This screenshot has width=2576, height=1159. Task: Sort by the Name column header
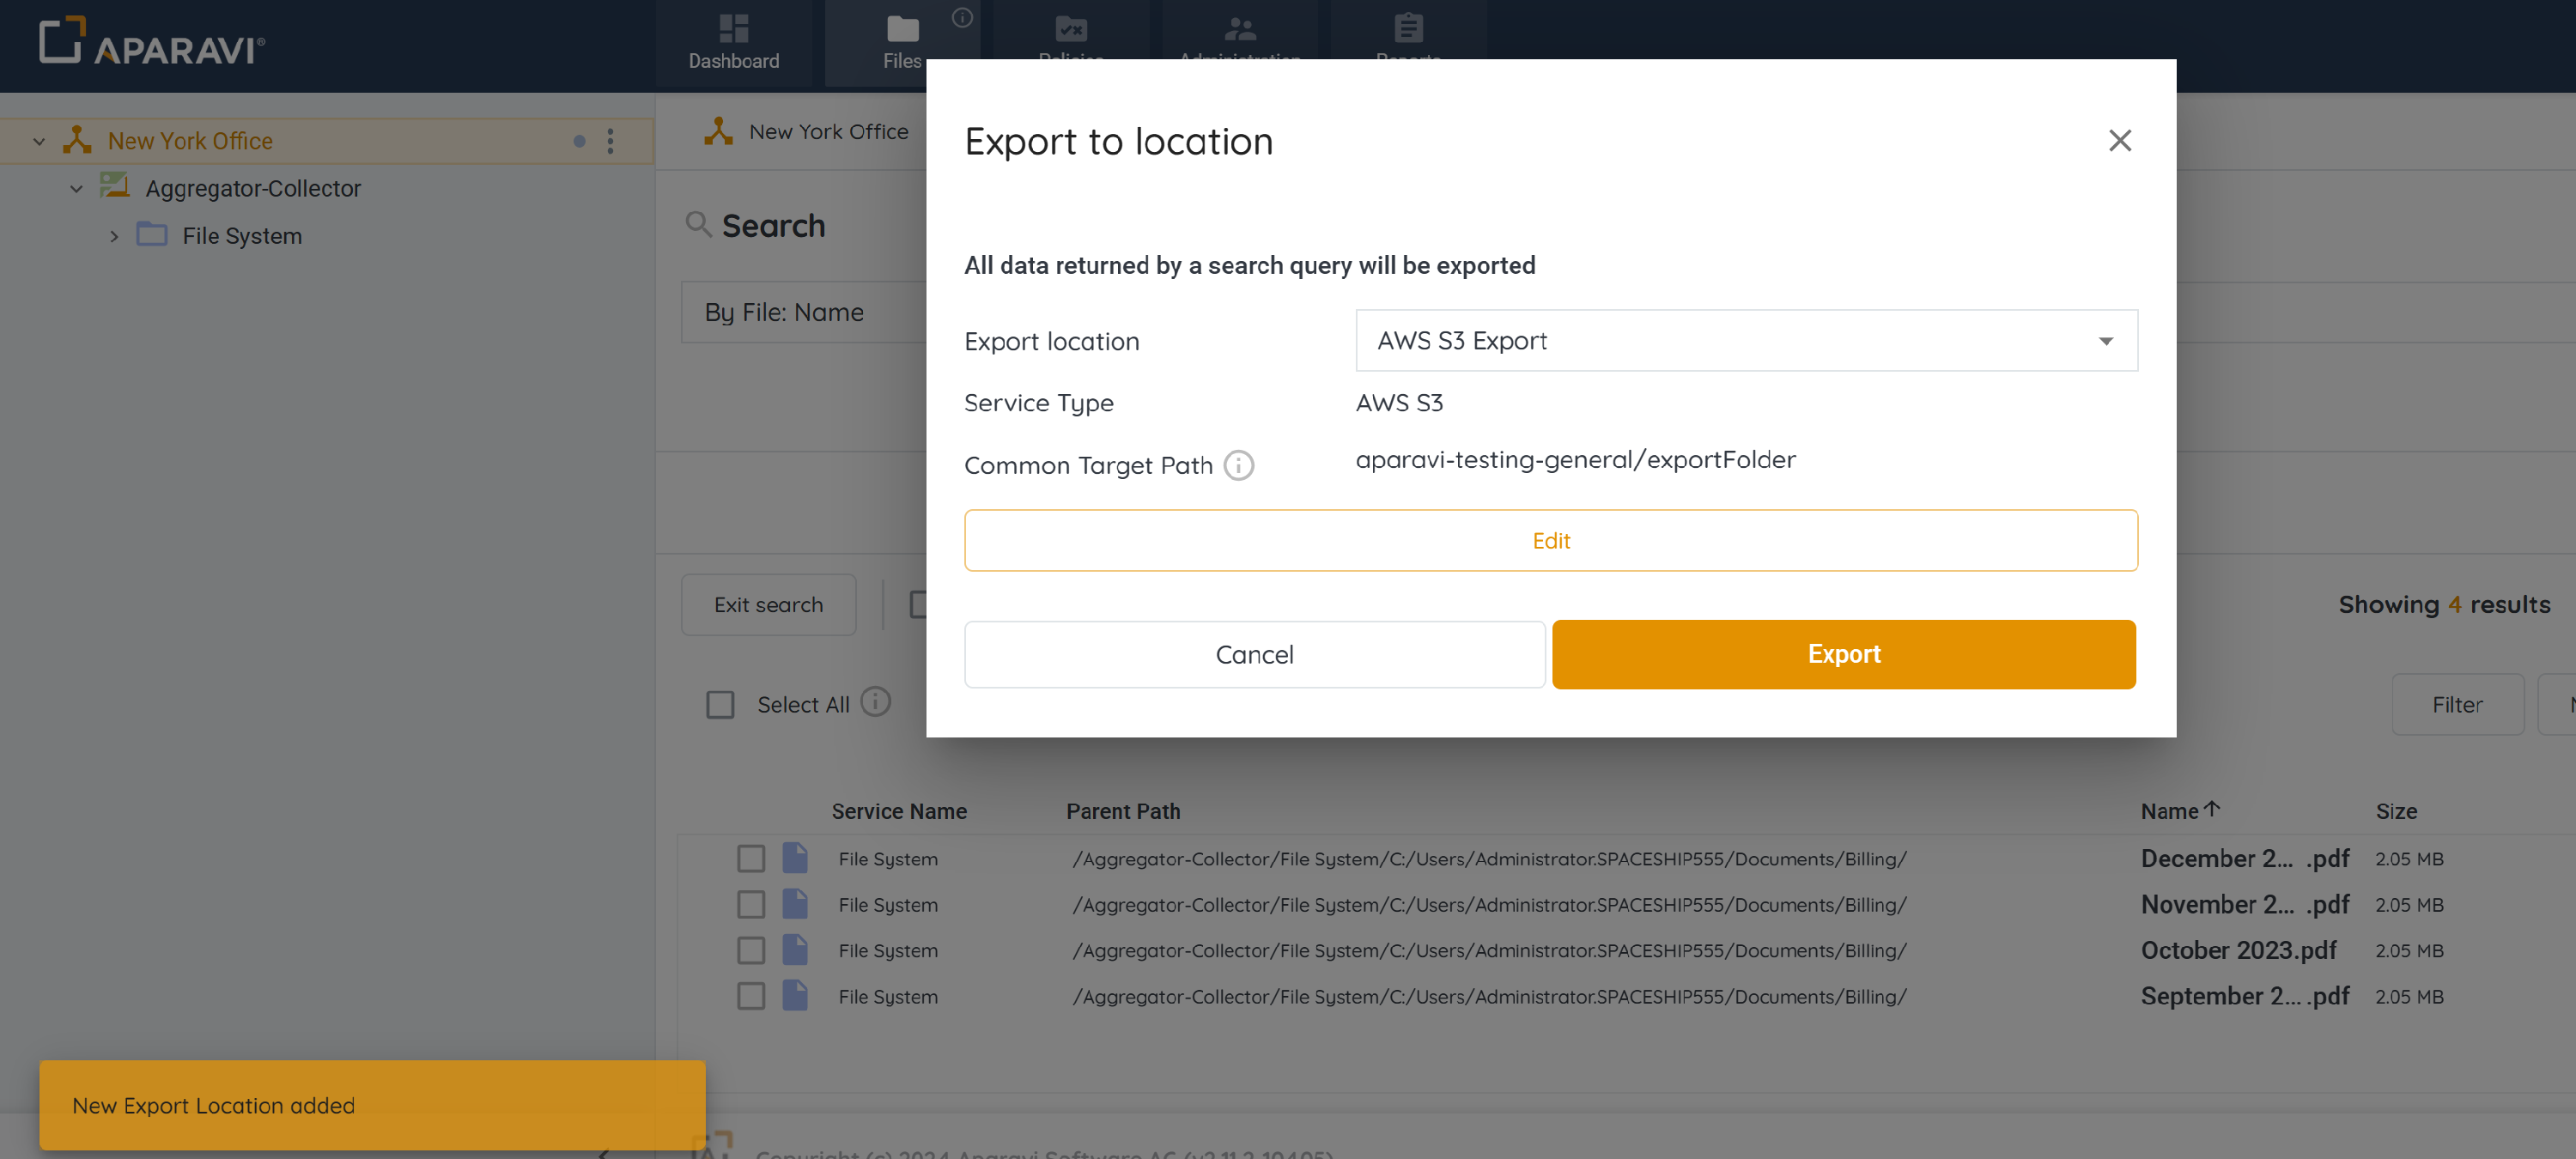click(2169, 811)
